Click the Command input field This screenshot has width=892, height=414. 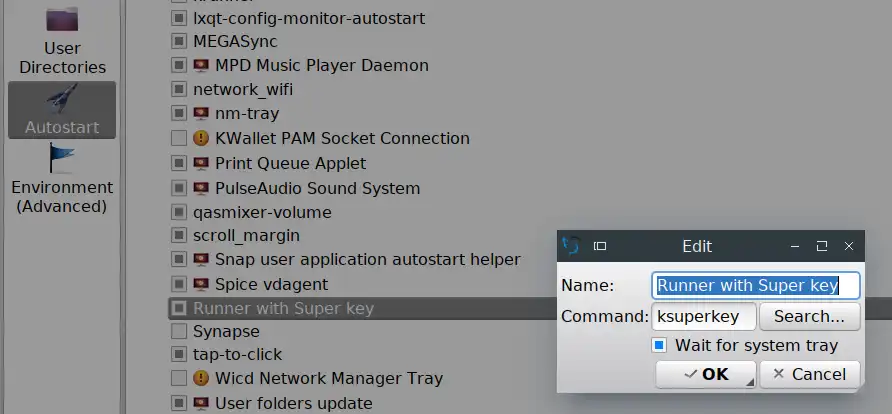coord(703,316)
